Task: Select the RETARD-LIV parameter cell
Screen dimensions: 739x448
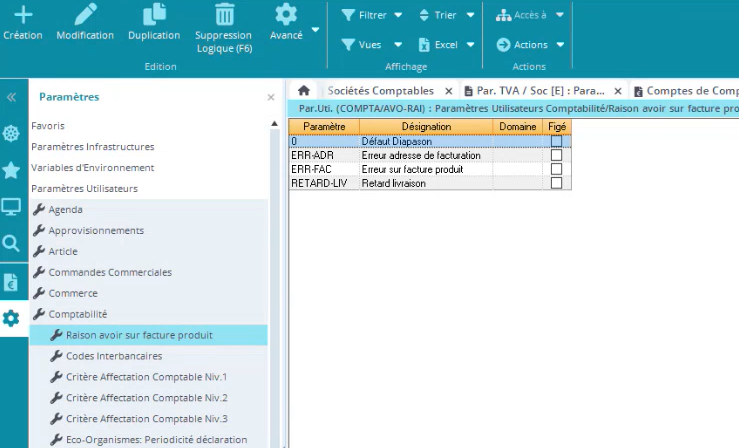Action: click(324, 183)
